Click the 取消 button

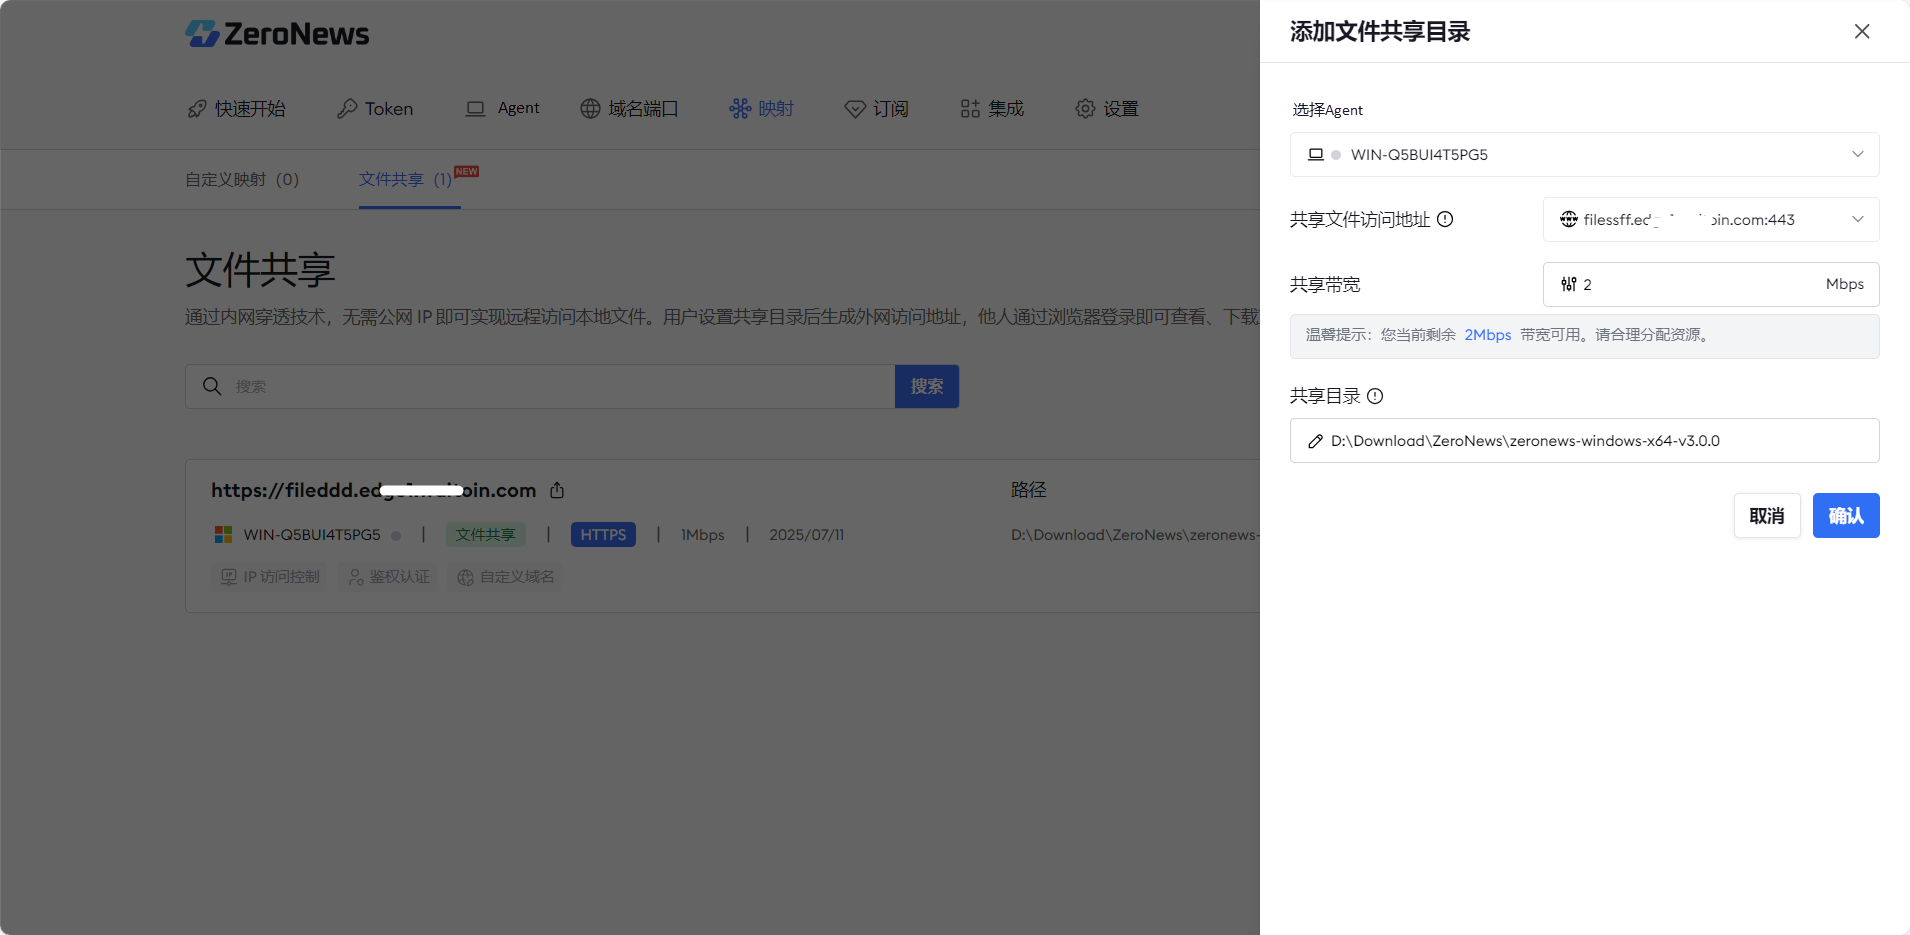1767,516
